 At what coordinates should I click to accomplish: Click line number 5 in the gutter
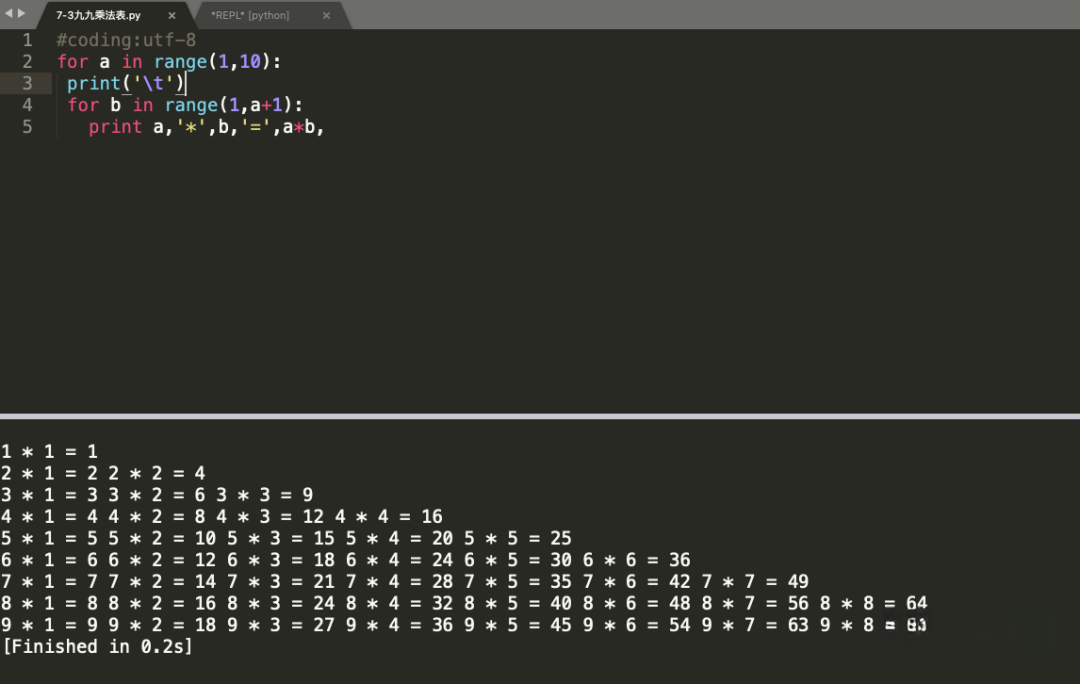tap(27, 127)
